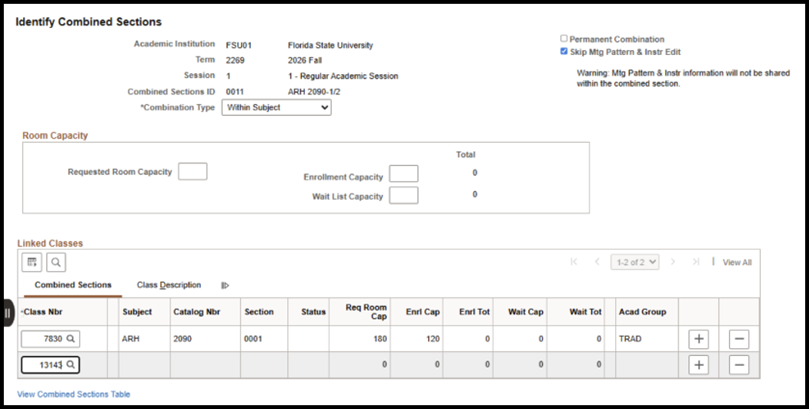Add a row after the ARH 2090 class

699,339
